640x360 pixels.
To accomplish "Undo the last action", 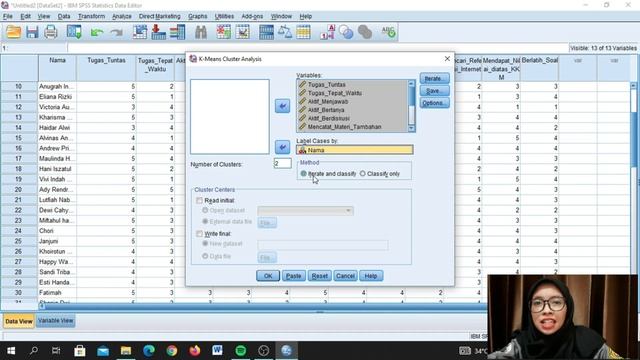I will click(97, 32).
